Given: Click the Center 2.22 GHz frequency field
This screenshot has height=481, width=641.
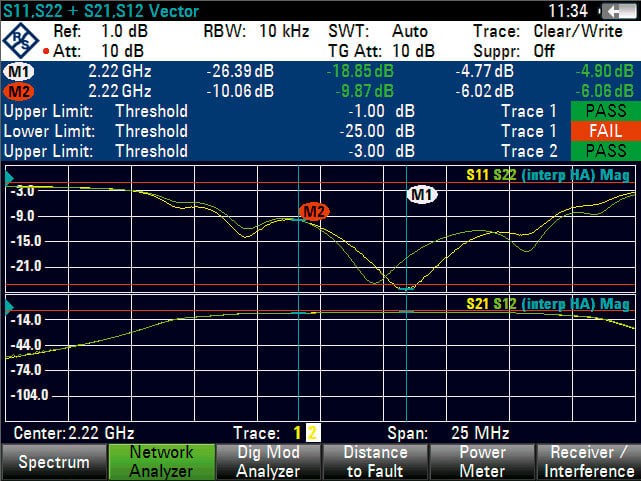Looking at the screenshot, I should (74, 433).
